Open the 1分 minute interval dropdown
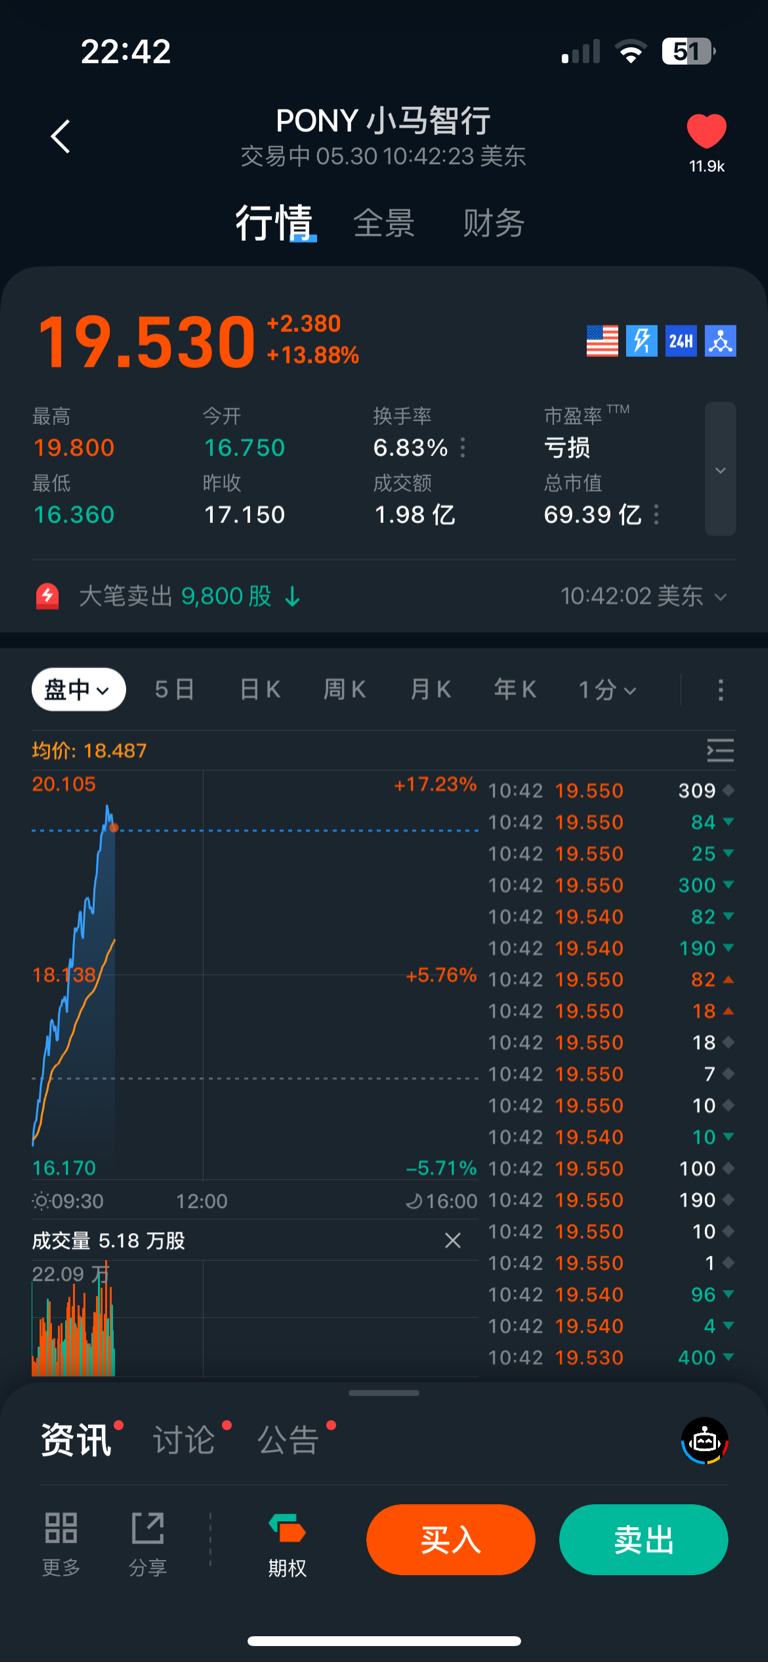Viewport: 768px width, 1663px height. click(607, 690)
